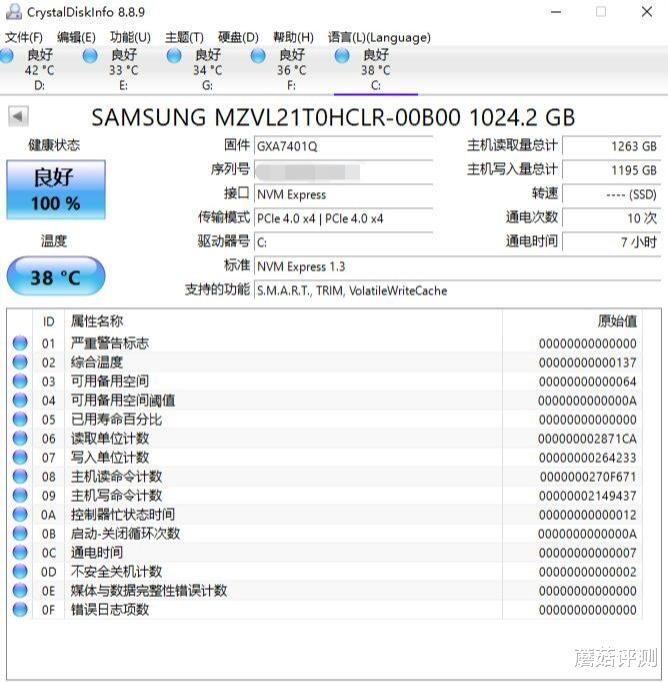
Task: Click status dot for attribute 01 严重警告标志
Action: point(20,343)
